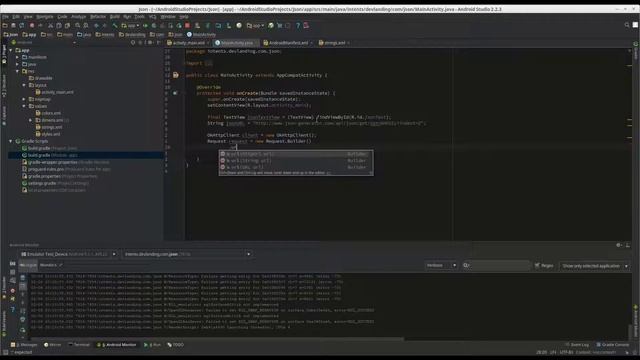Click the Search Everywhere magnifier at top right
The image size is (640, 360).
627,25
